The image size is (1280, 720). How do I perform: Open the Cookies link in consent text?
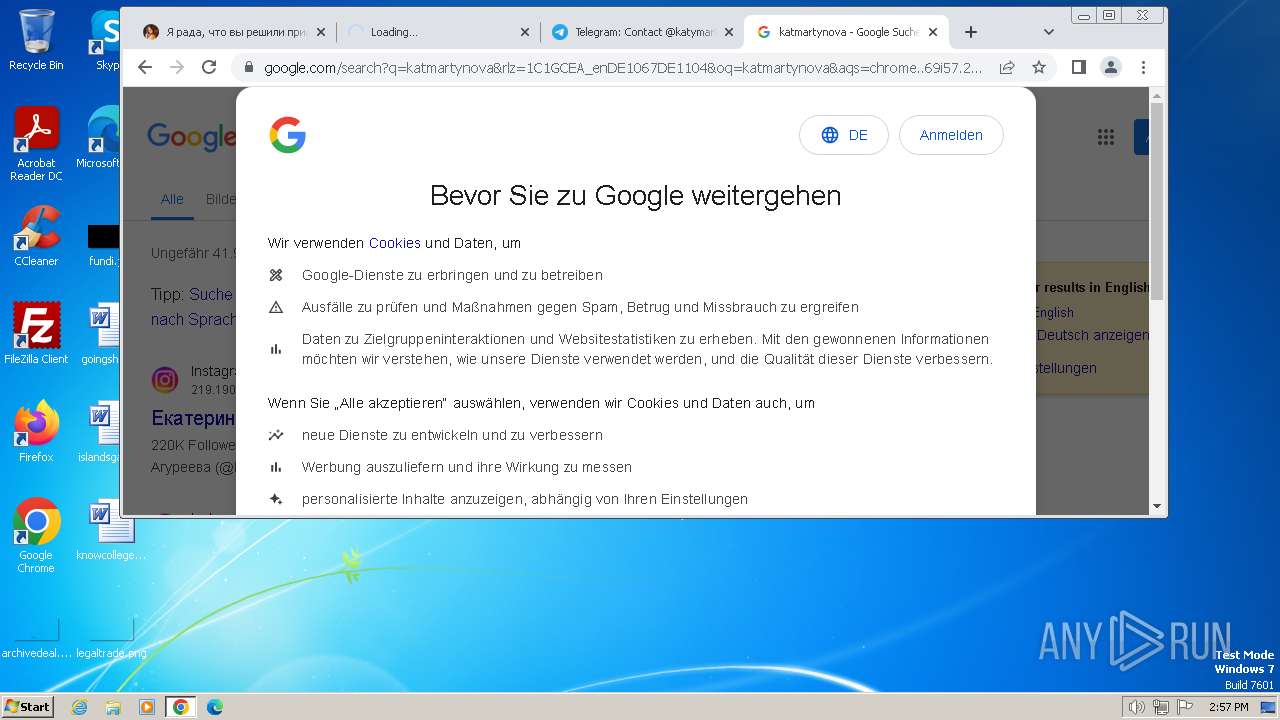coord(395,243)
